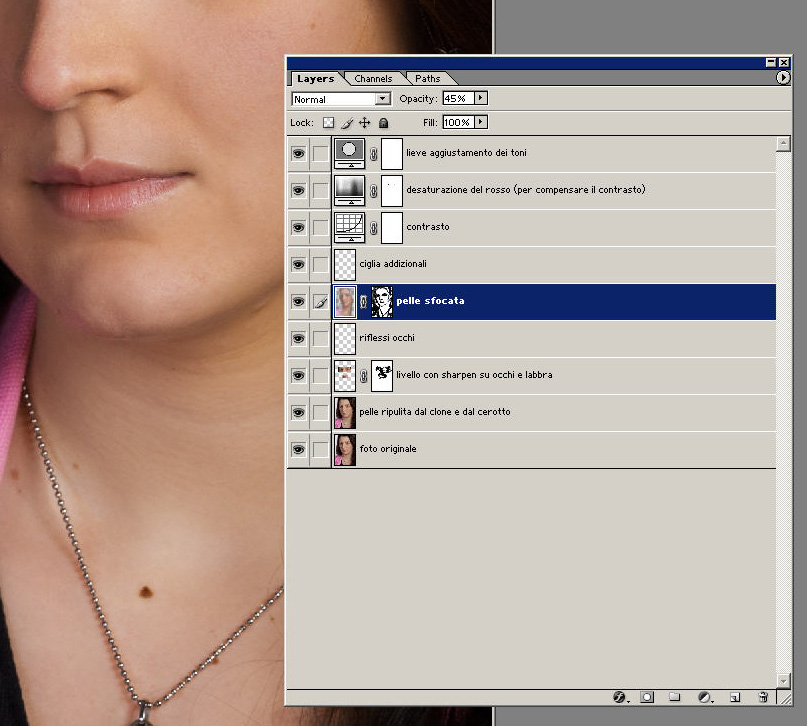The height and width of the screenshot is (726, 807).
Task: Create a new layer set folder
Action: [675, 696]
